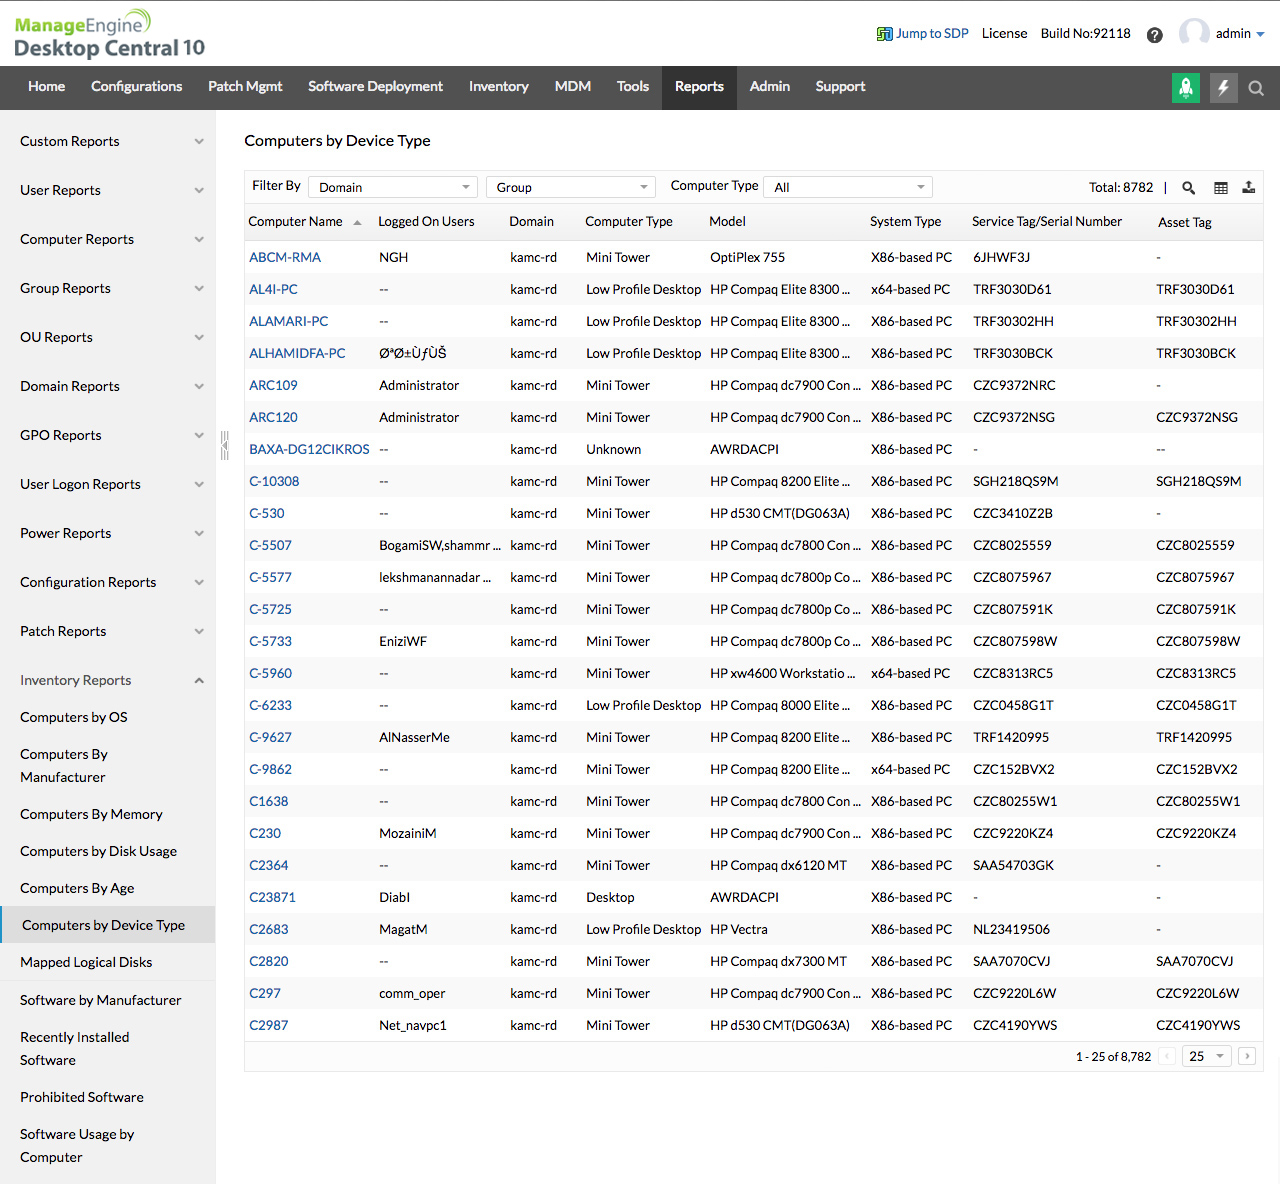Click the Jump to SDP icon

point(884,34)
